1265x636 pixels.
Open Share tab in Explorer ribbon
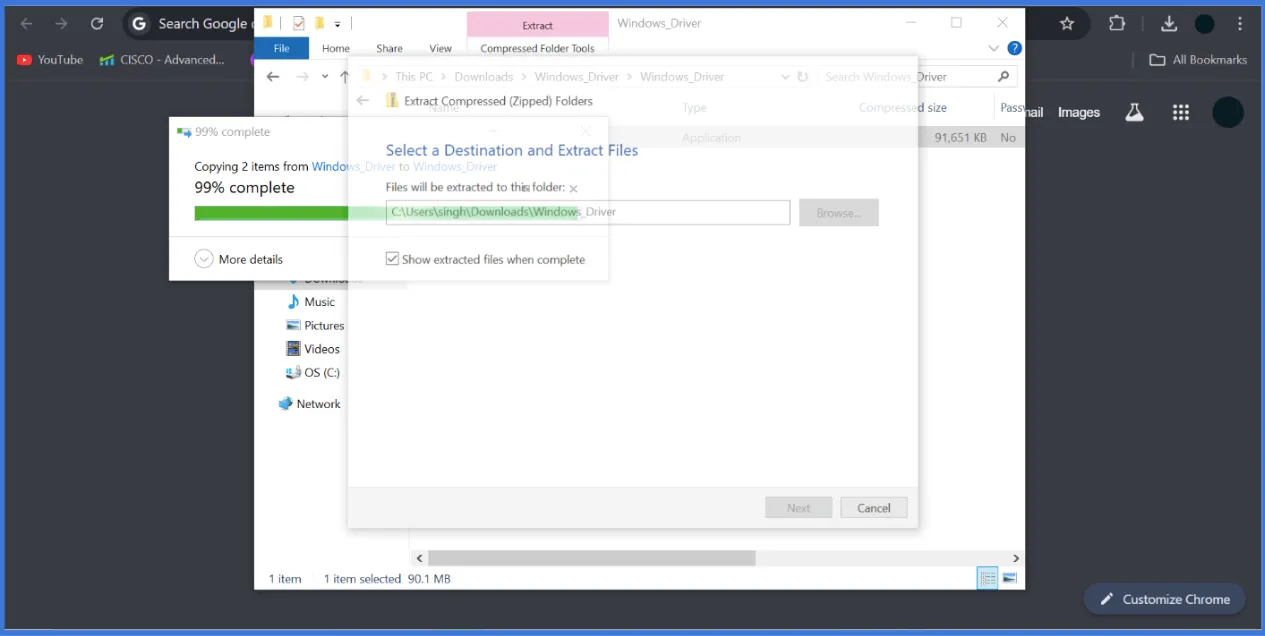click(x=389, y=48)
